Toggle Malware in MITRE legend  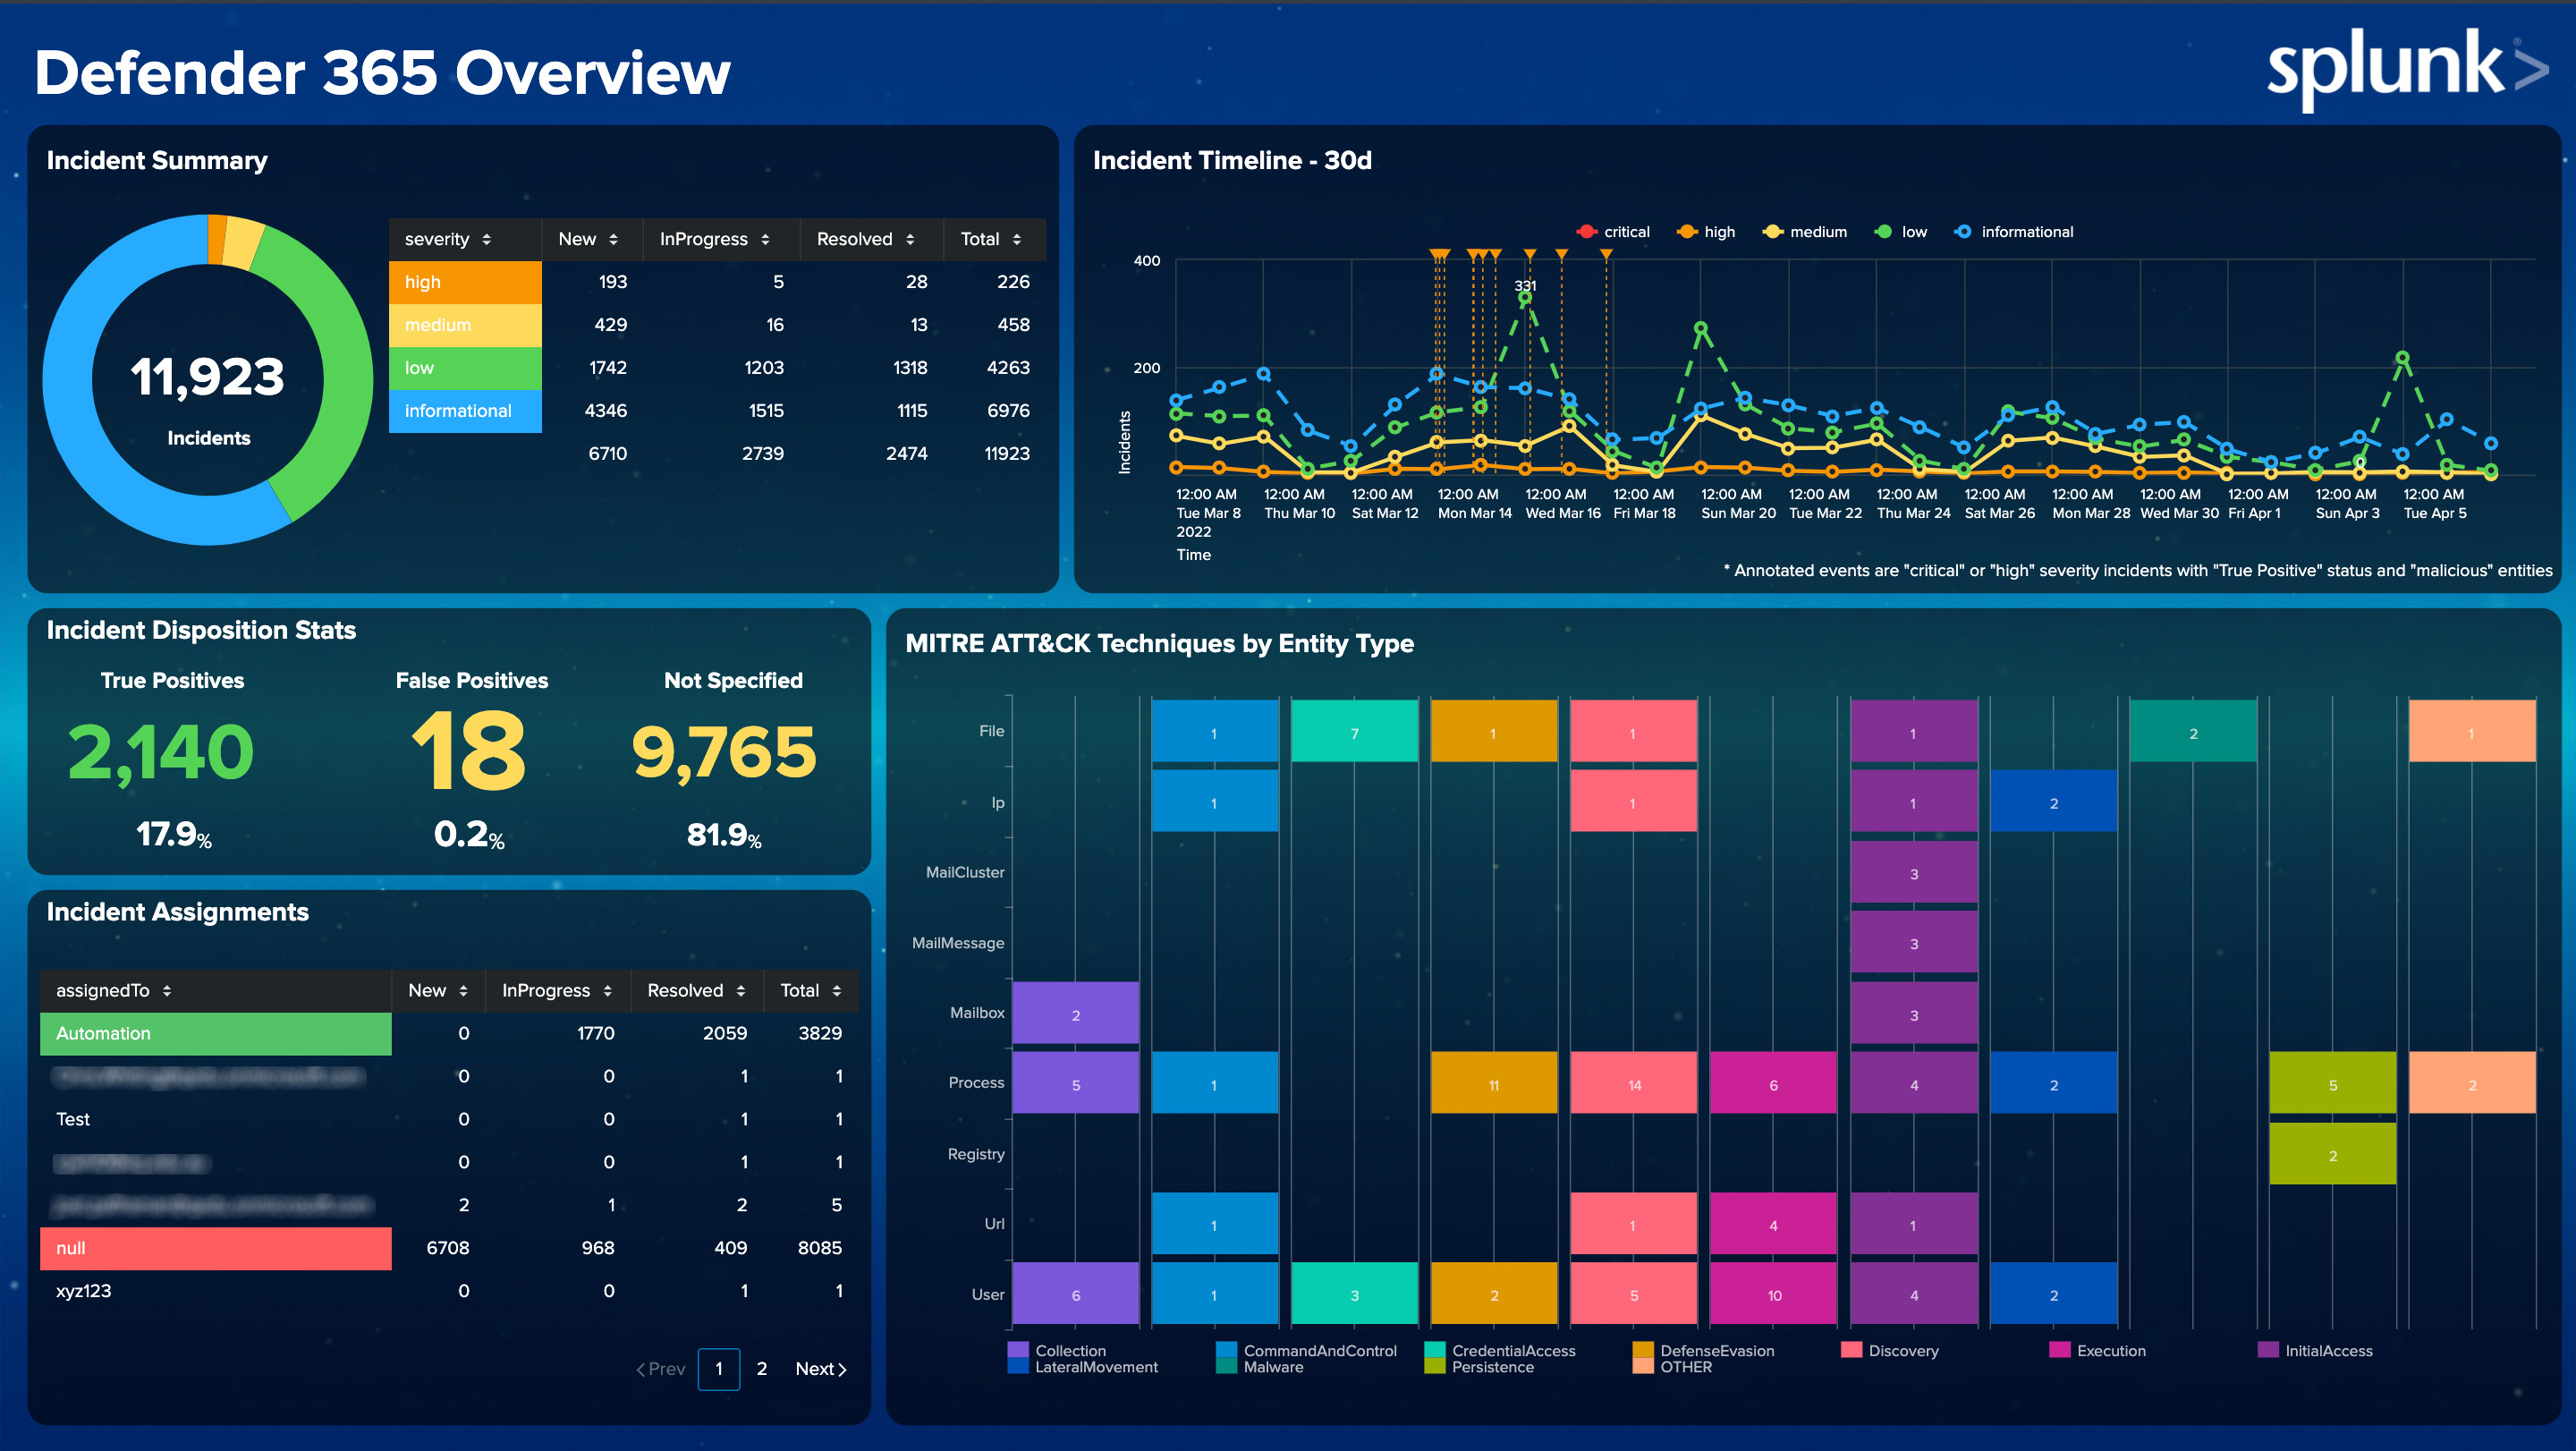pos(1261,1367)
